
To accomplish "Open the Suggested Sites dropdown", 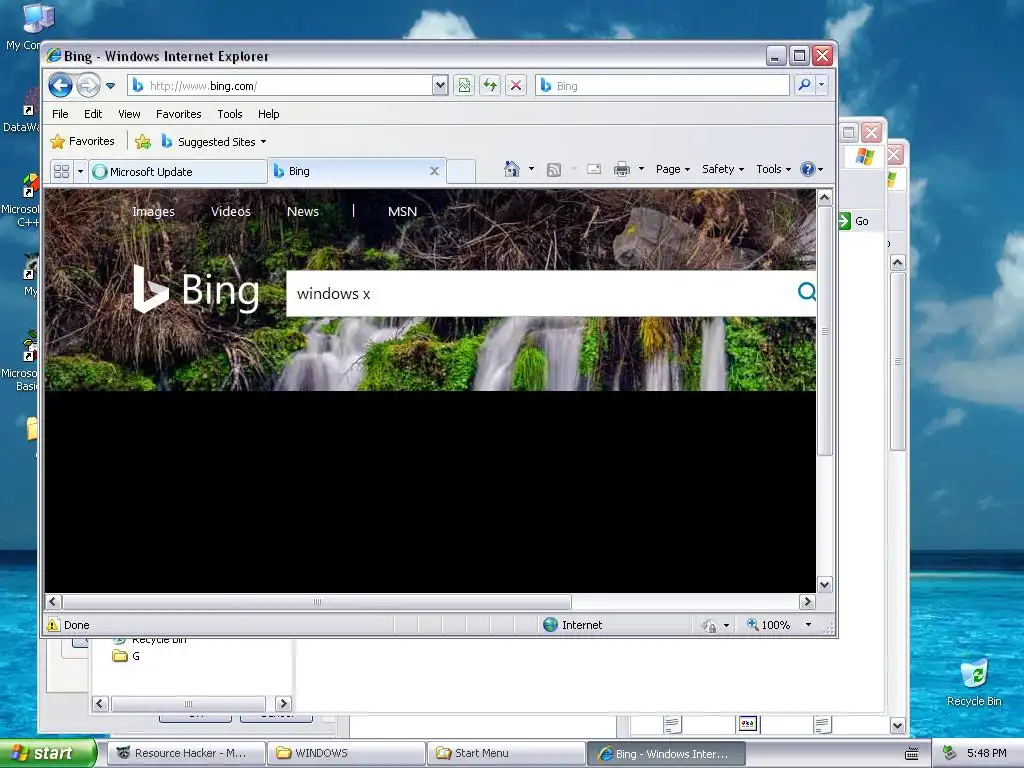I will tap(214, 142).
